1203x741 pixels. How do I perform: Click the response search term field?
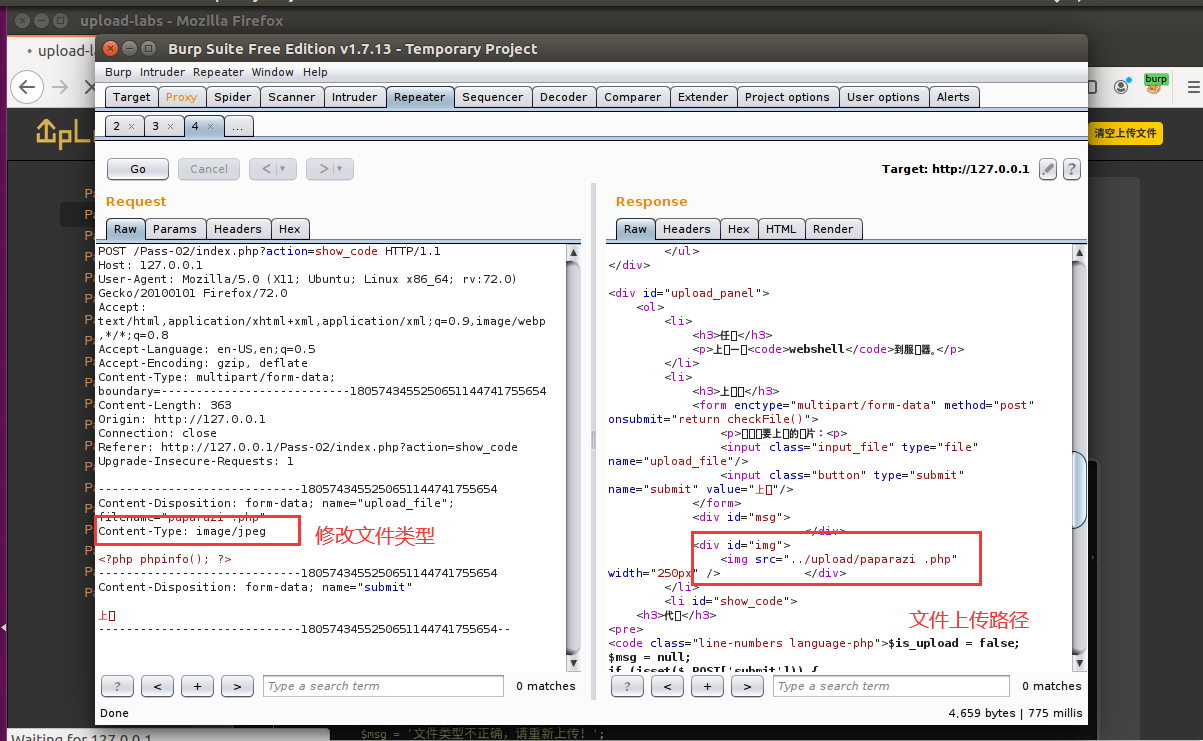point(892,686)
